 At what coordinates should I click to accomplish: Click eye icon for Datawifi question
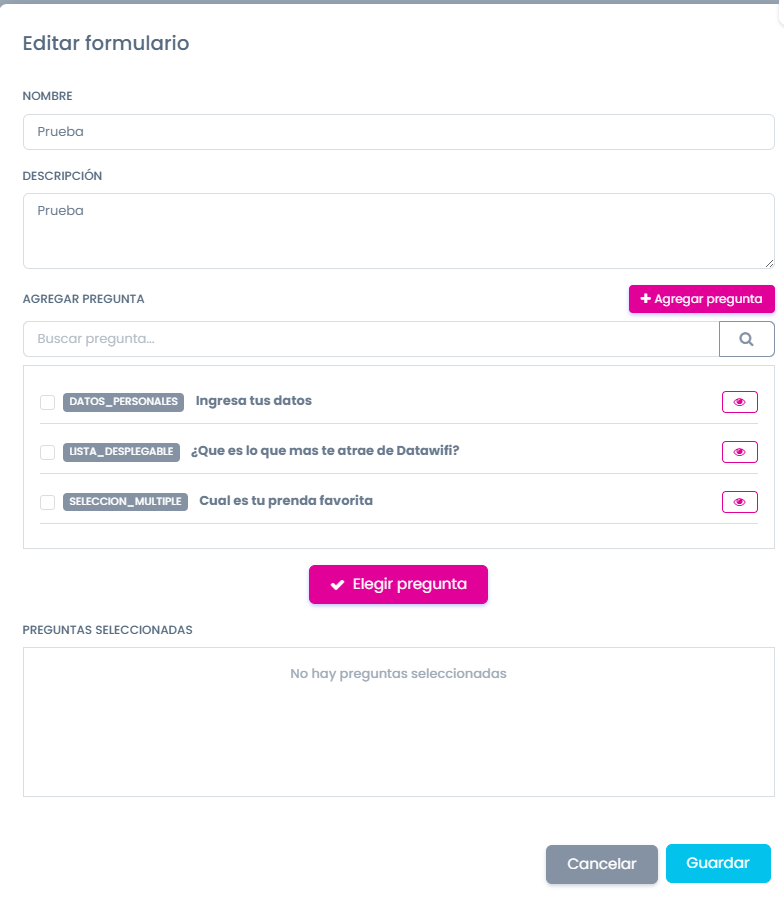740,452
